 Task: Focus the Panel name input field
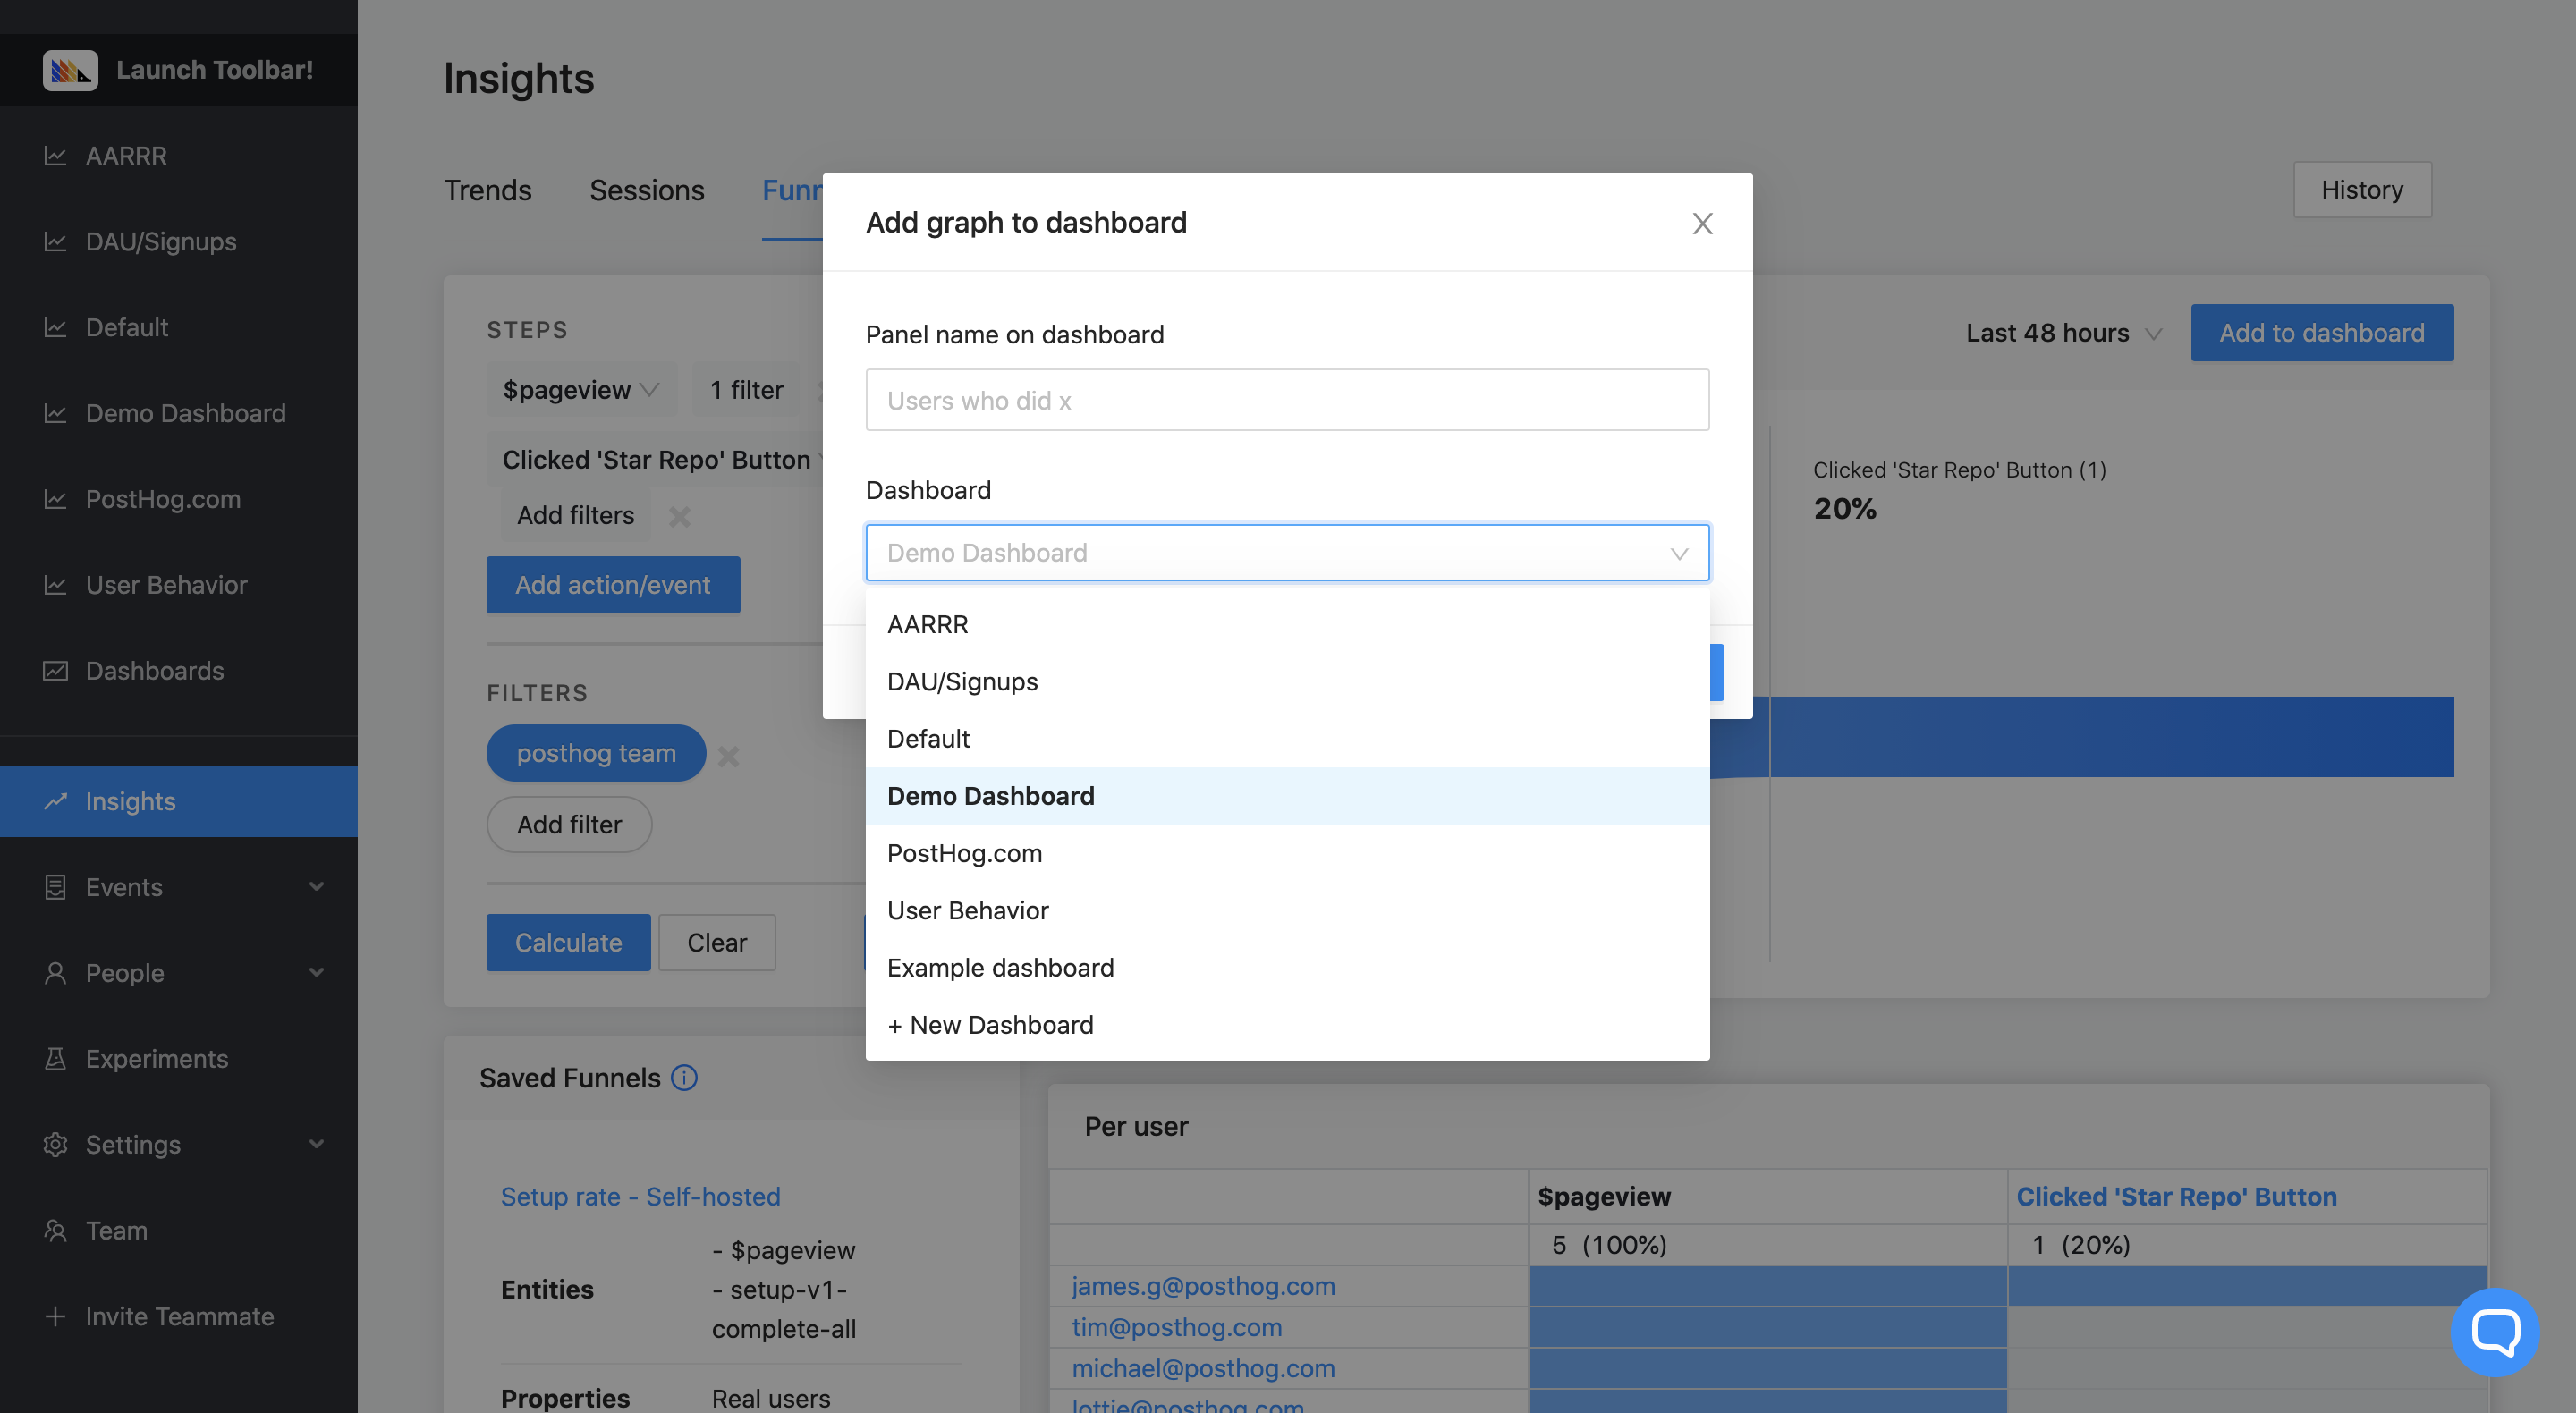pos(1286,400)
